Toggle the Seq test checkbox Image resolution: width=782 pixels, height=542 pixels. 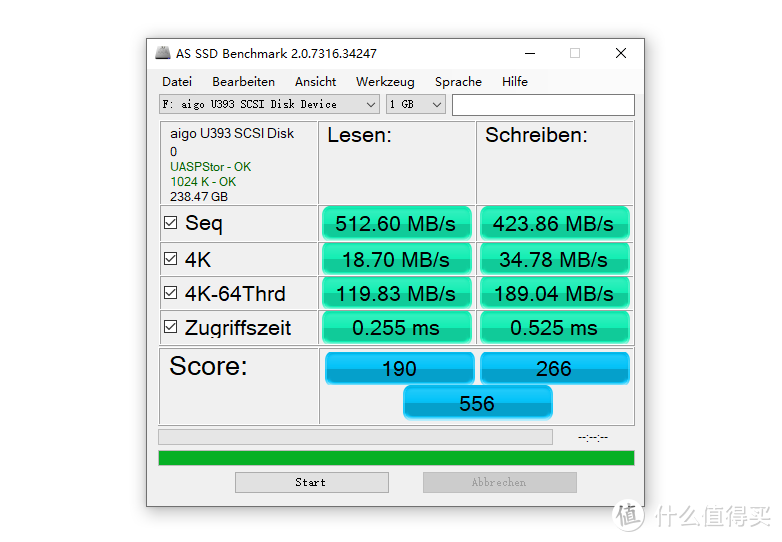(171, 223)
